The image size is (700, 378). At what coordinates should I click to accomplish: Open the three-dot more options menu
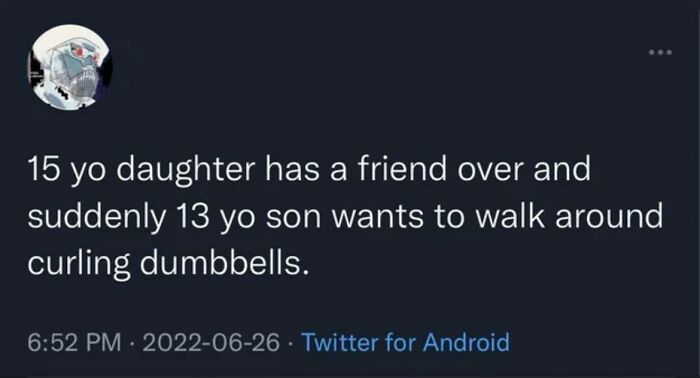pyautogui.click(x=660, y=53)
